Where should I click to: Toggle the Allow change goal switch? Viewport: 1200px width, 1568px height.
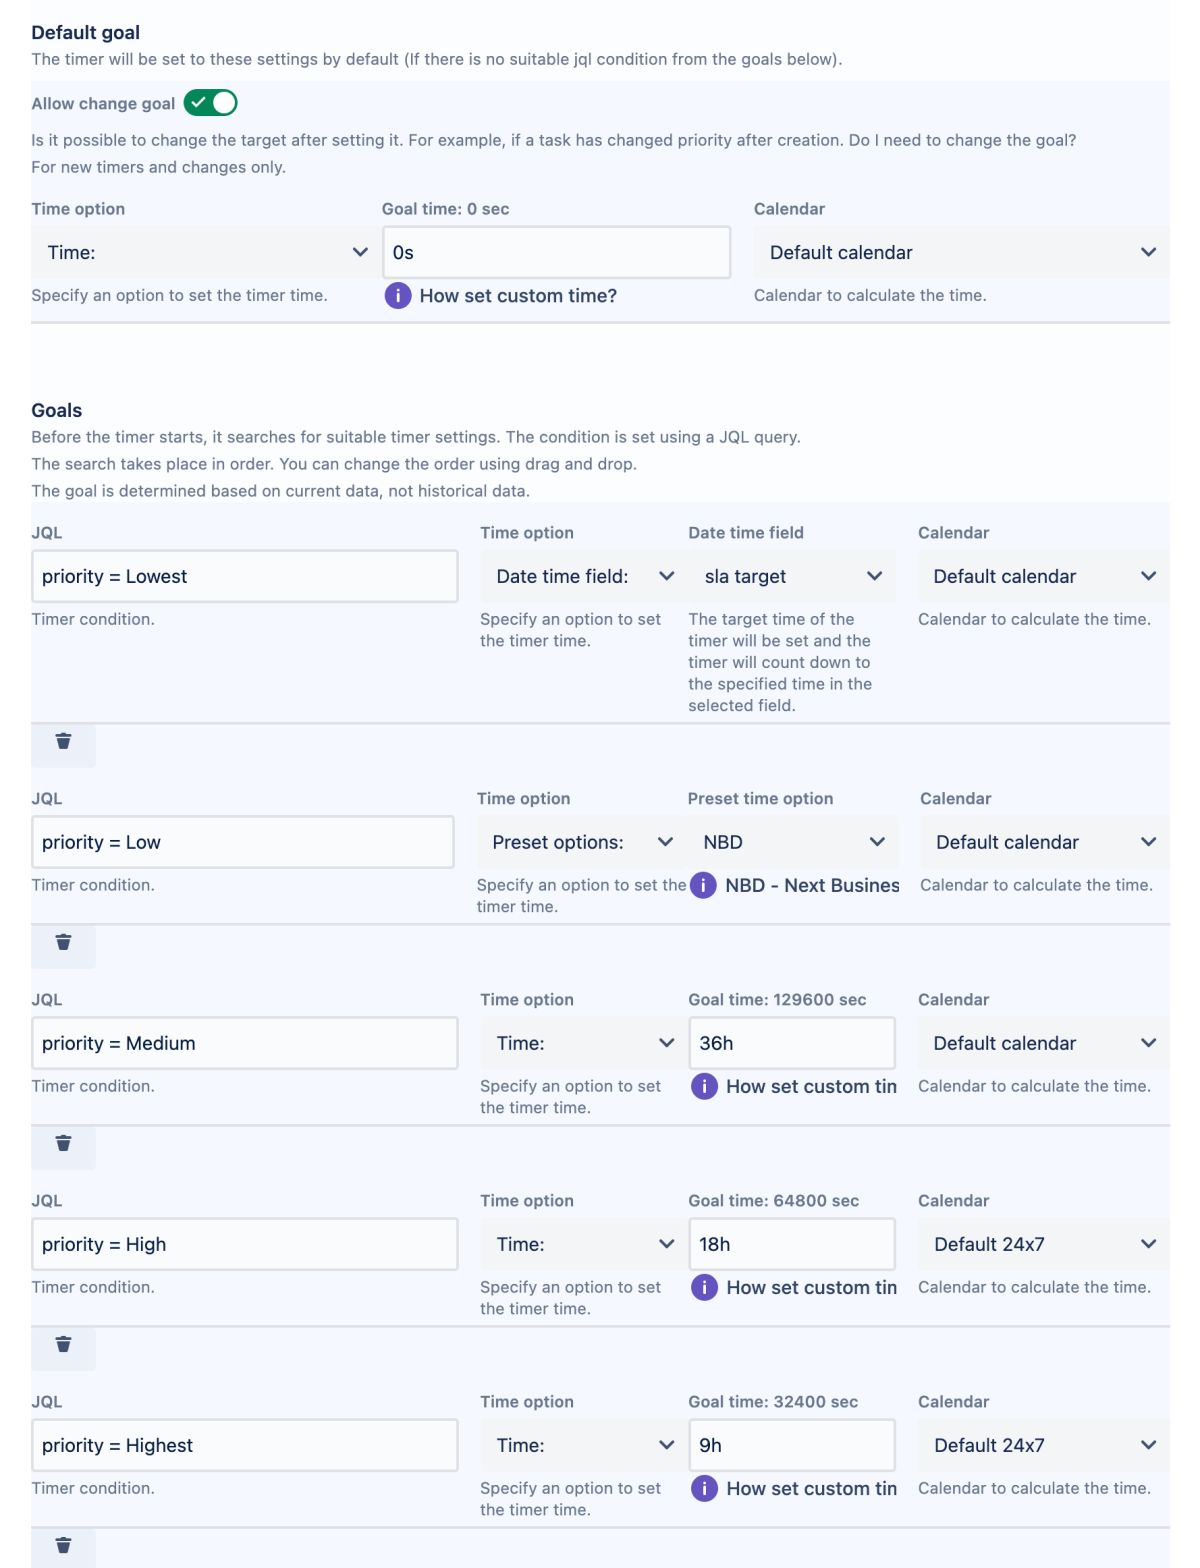(211, 103)
